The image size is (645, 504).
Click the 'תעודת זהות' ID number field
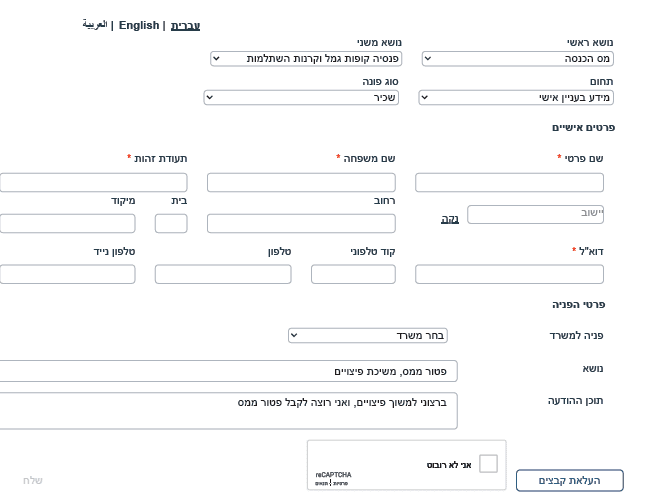pyautogui.click(x=93, y=183)
